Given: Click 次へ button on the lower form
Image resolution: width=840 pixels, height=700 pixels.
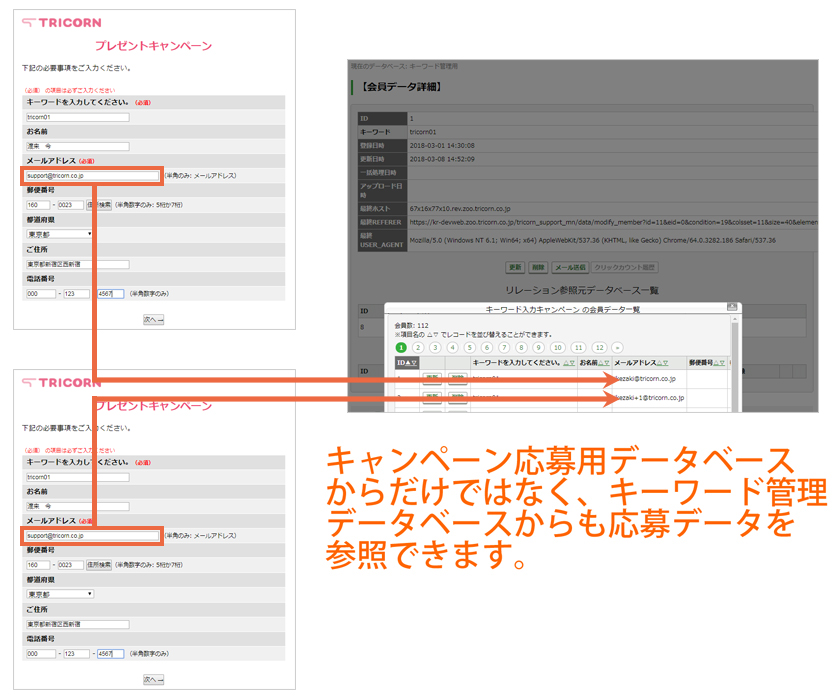Looking at the screenshot, I should [153, 680].
